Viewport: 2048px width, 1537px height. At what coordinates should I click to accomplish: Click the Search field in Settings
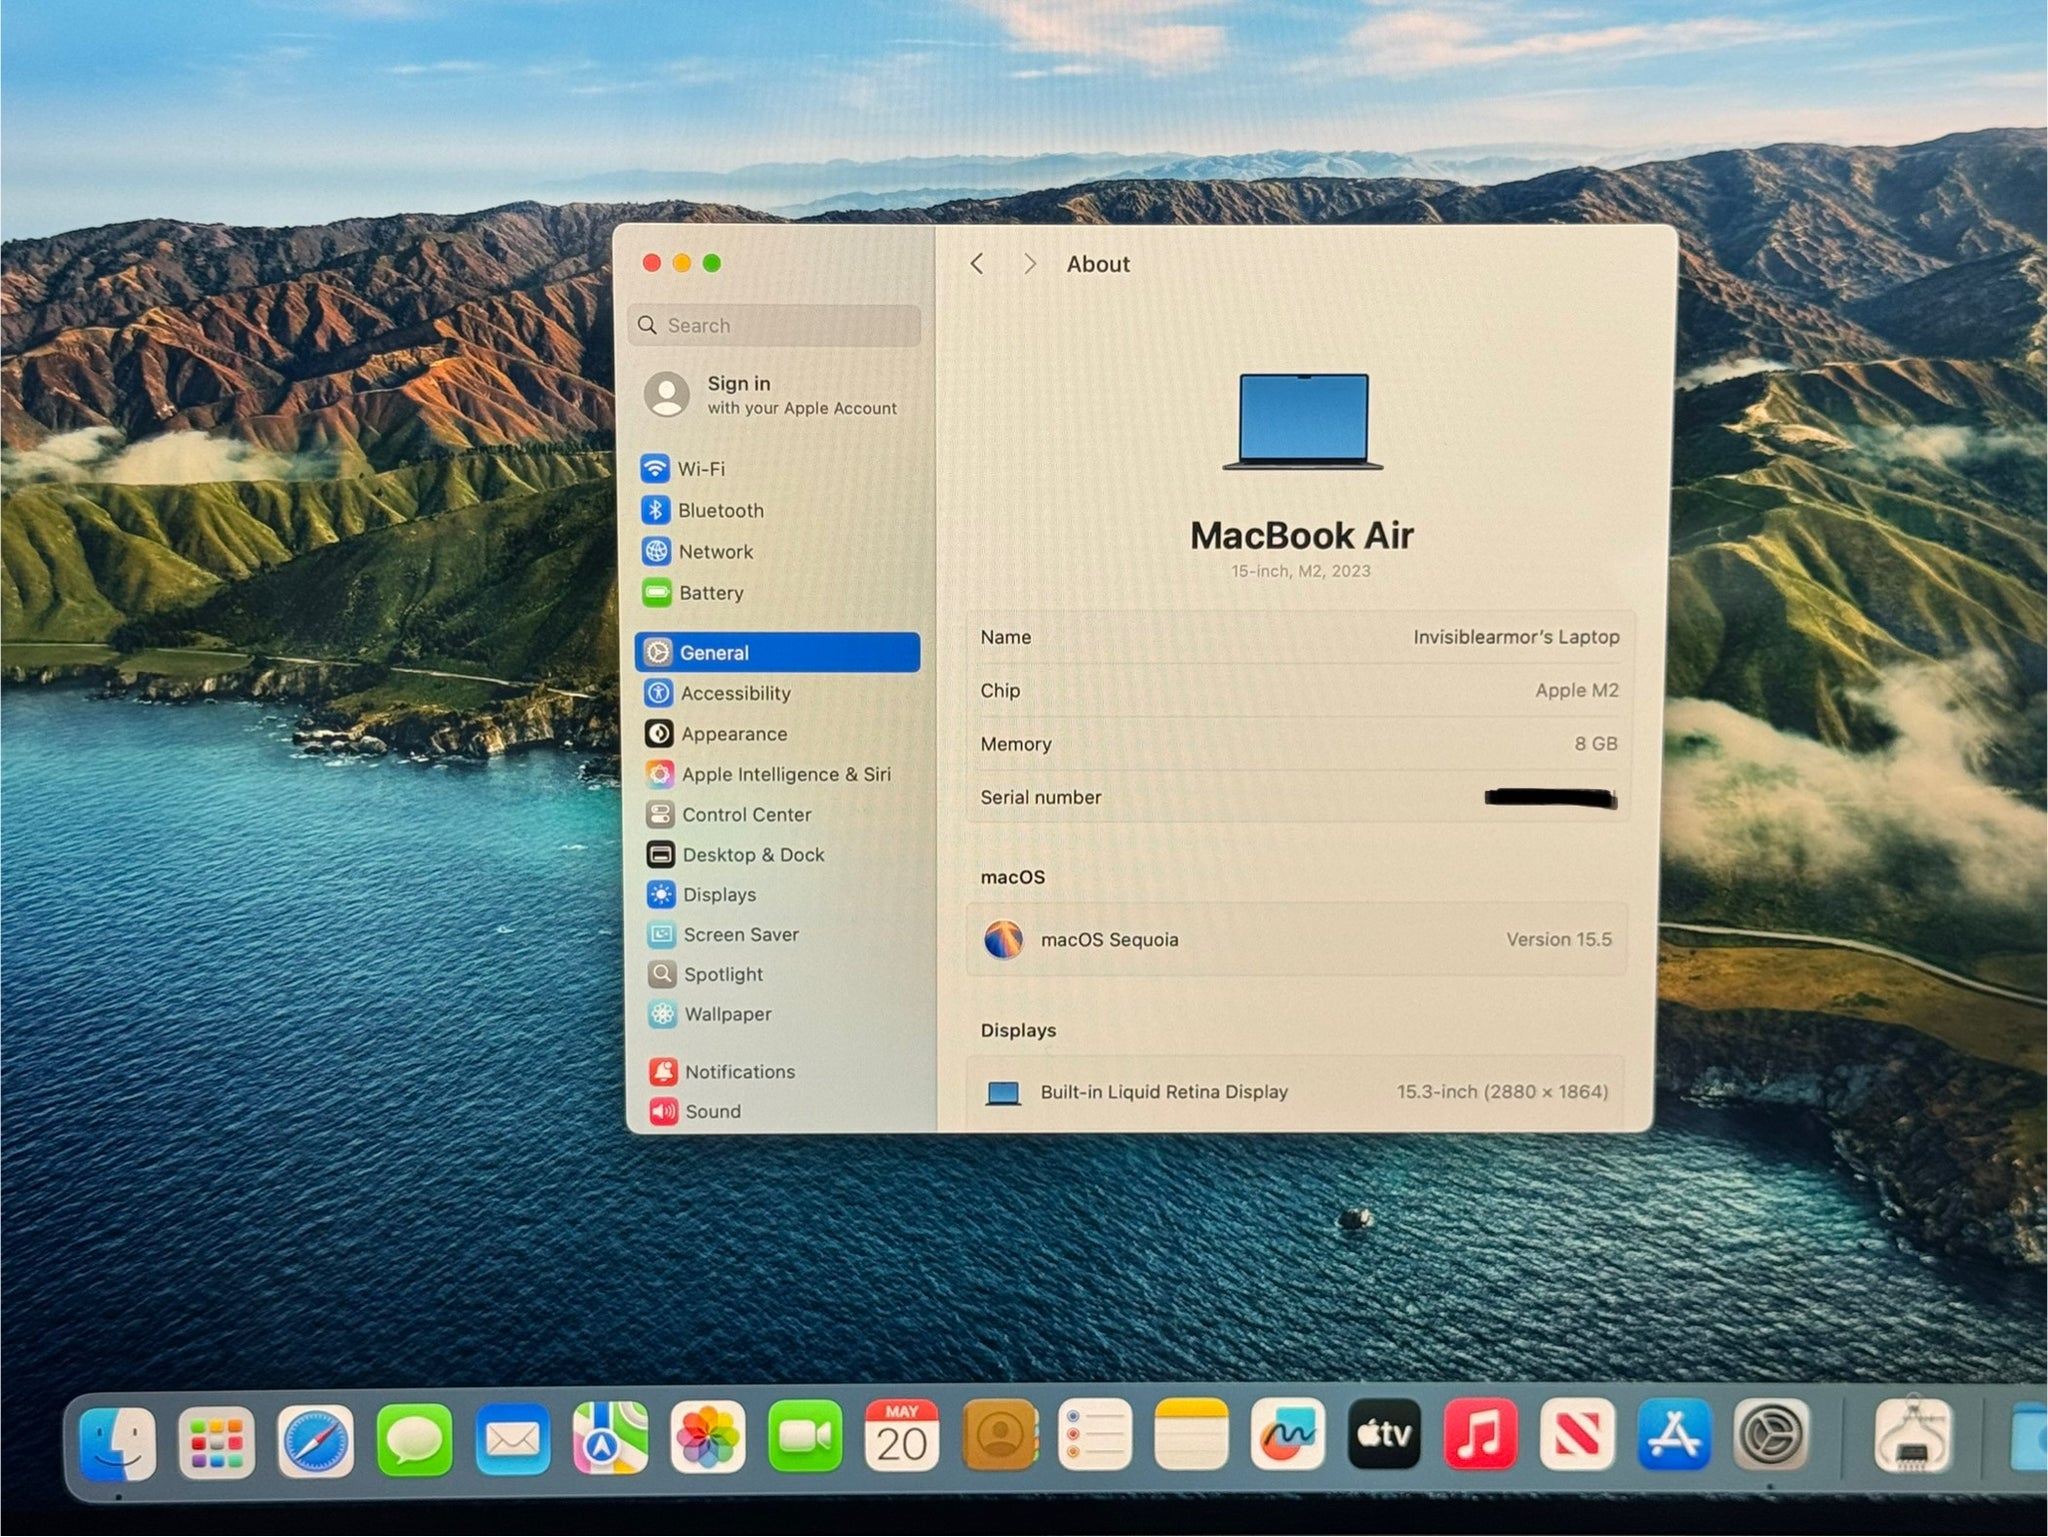click(x=776, y=326)
